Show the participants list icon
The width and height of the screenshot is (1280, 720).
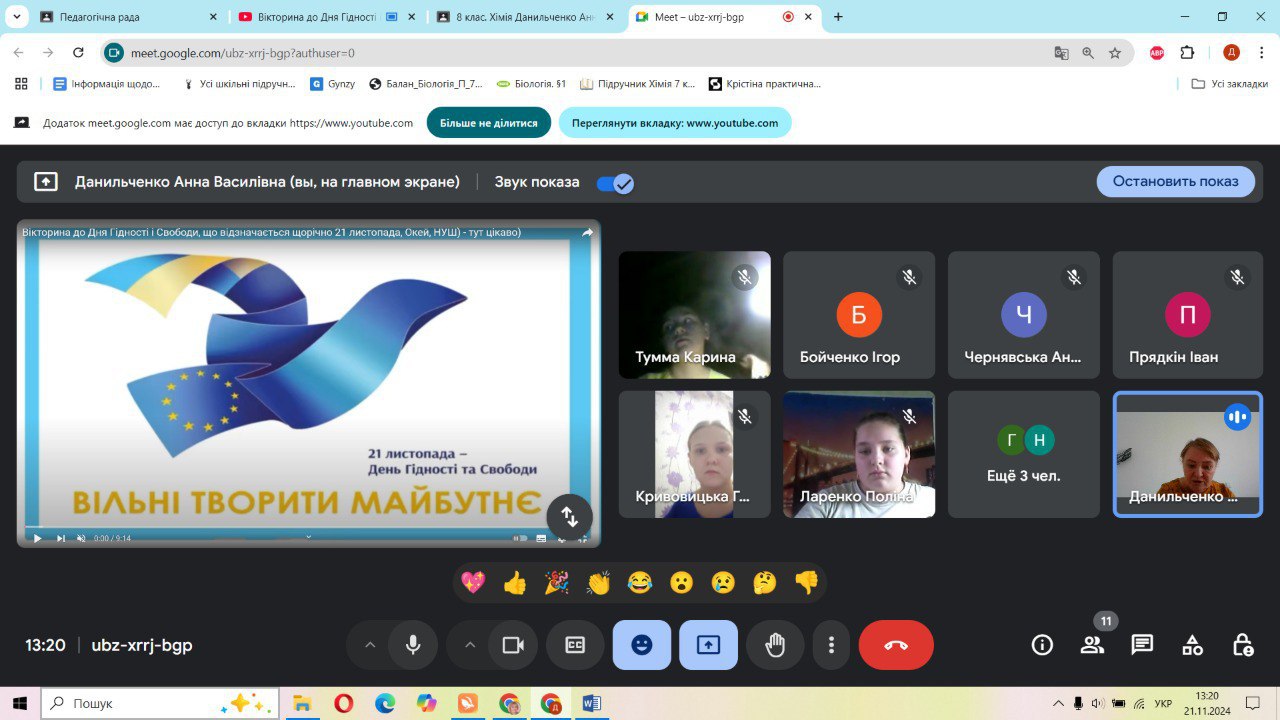point(1092,645)
